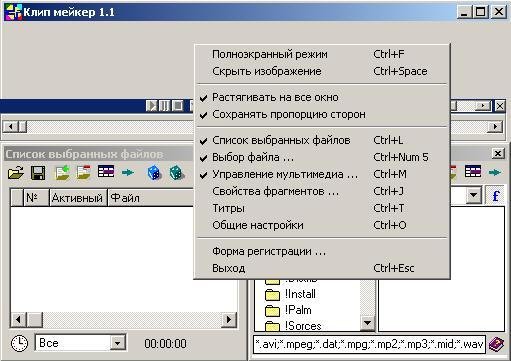Add a file using the green-arrow folder icon

pyautogui.click(x=62, y=173)
